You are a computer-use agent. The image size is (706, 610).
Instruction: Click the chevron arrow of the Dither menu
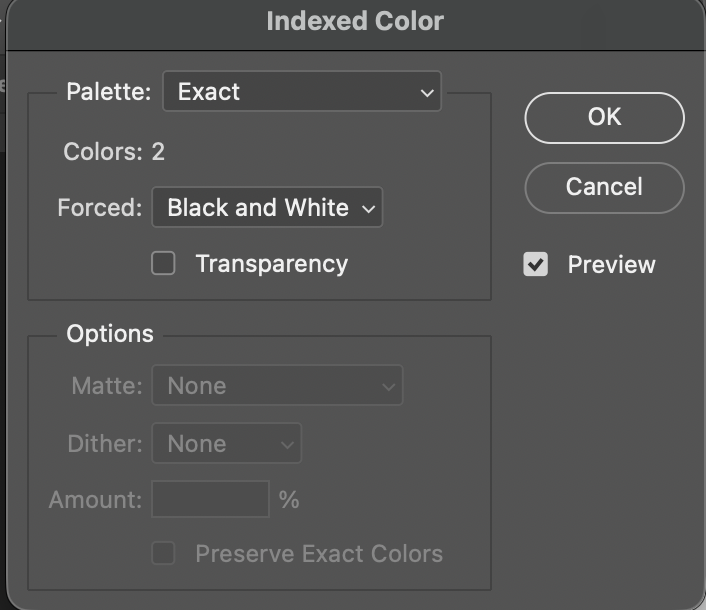click(287, 445)
